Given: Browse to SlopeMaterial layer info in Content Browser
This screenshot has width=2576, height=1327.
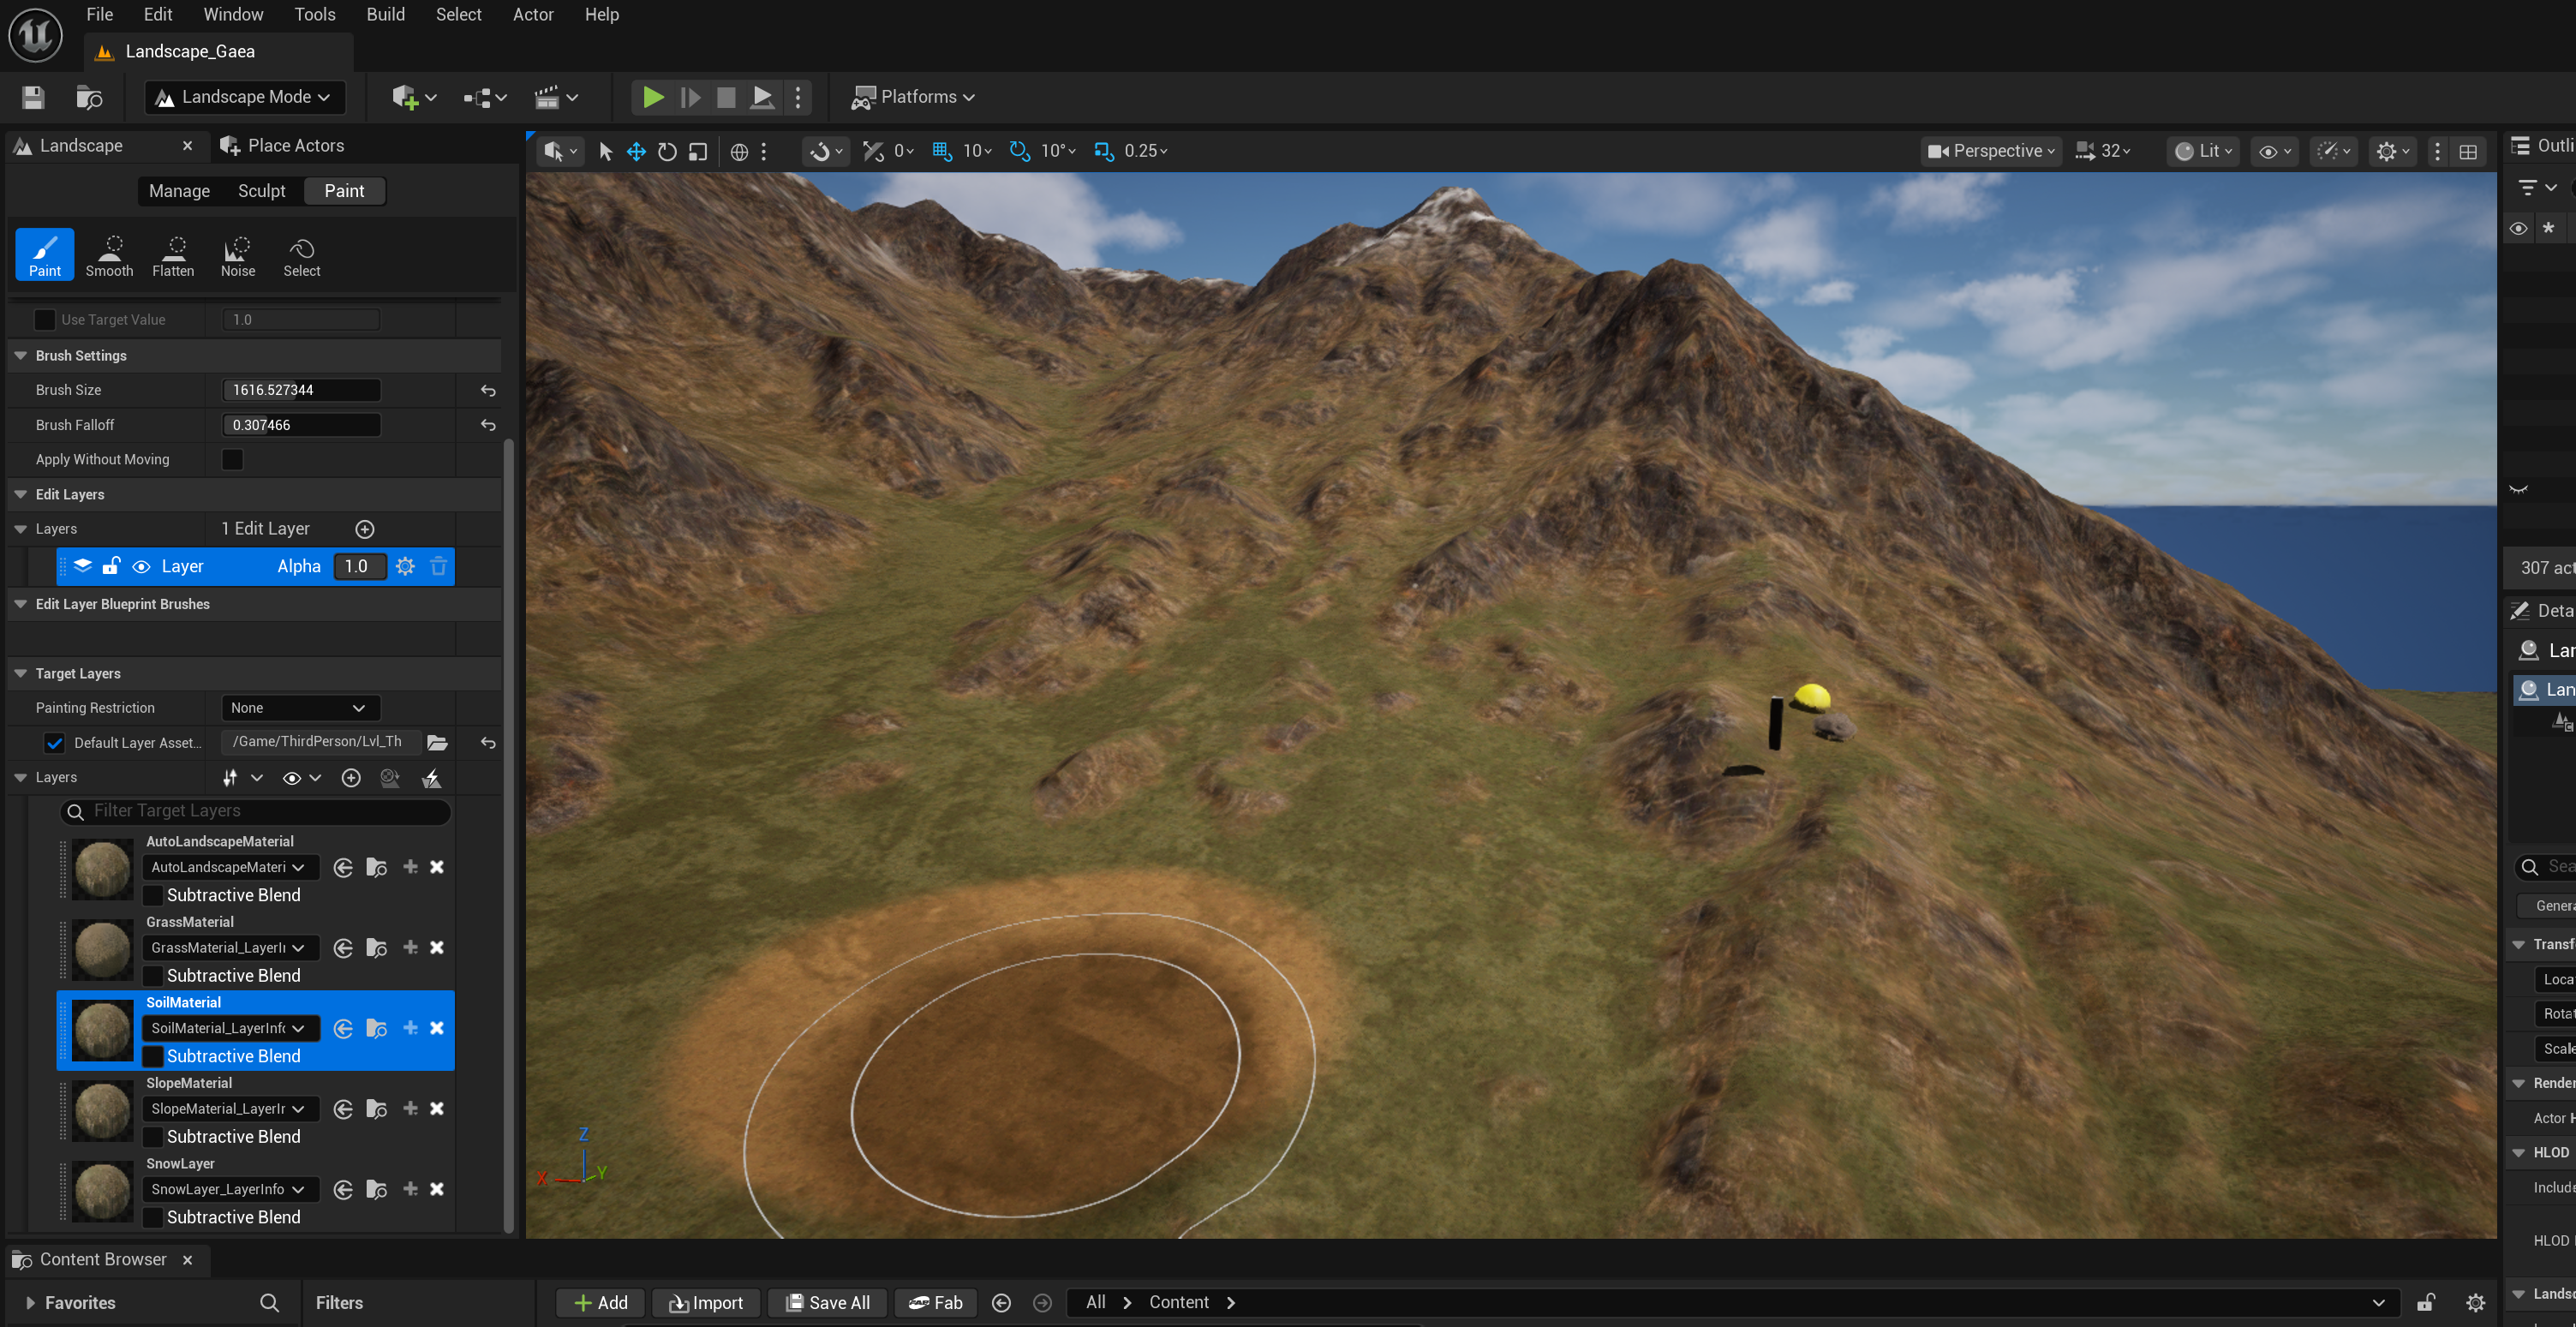Looking at the screenshot, I should (x=376, y=1109).
